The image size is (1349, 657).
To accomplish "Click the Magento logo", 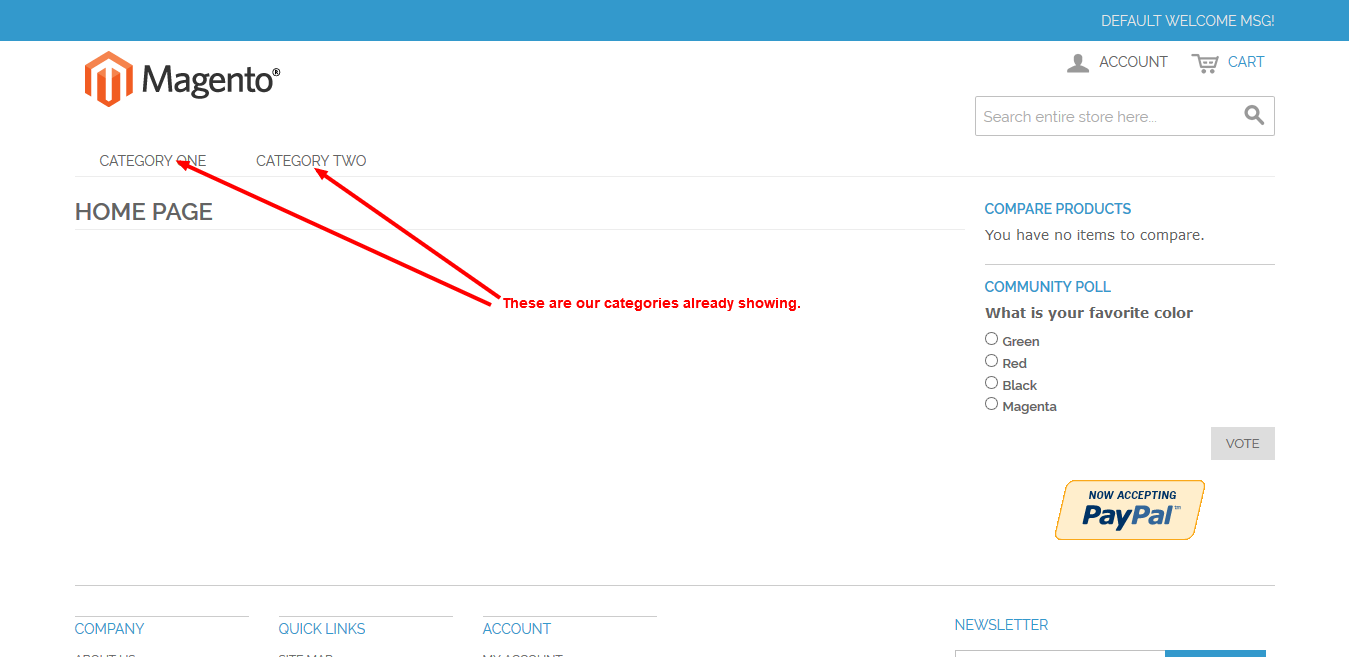I will 182,79.
